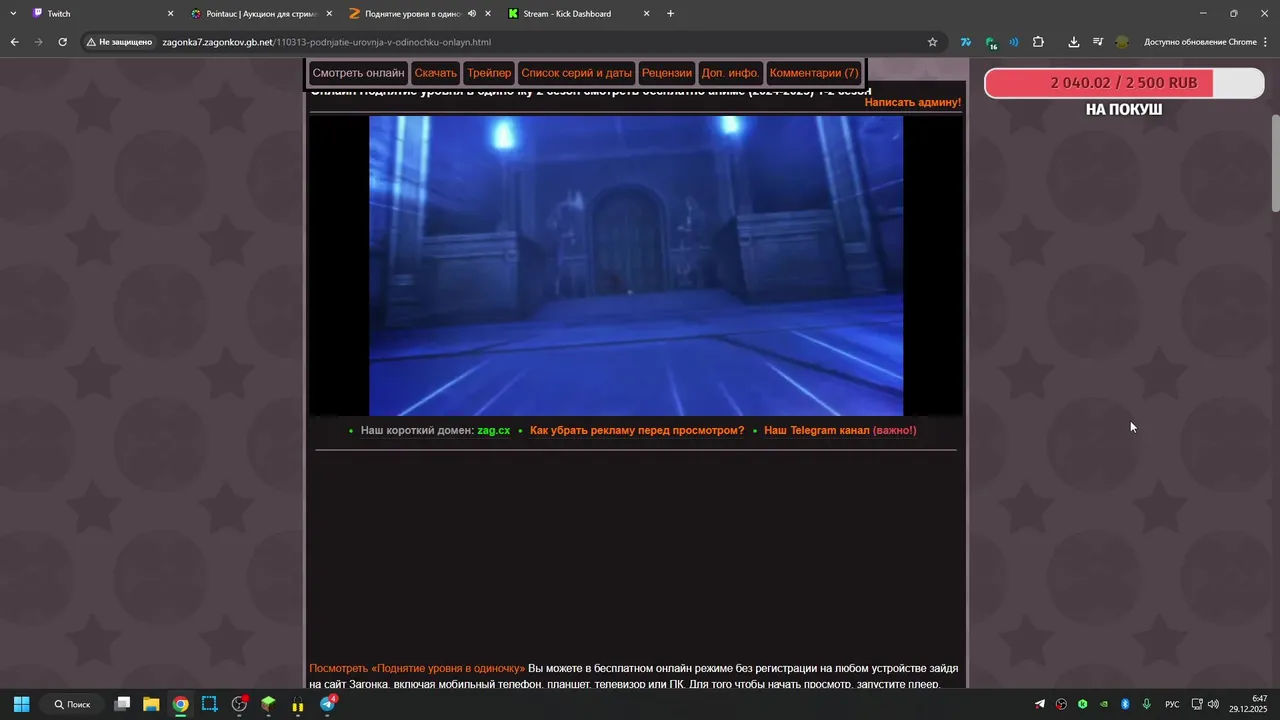Screen dimensions: 1280x720
Task: Click the Посмотреть «Поднятие уровня в одиночку» link
Action: point(417,668)
